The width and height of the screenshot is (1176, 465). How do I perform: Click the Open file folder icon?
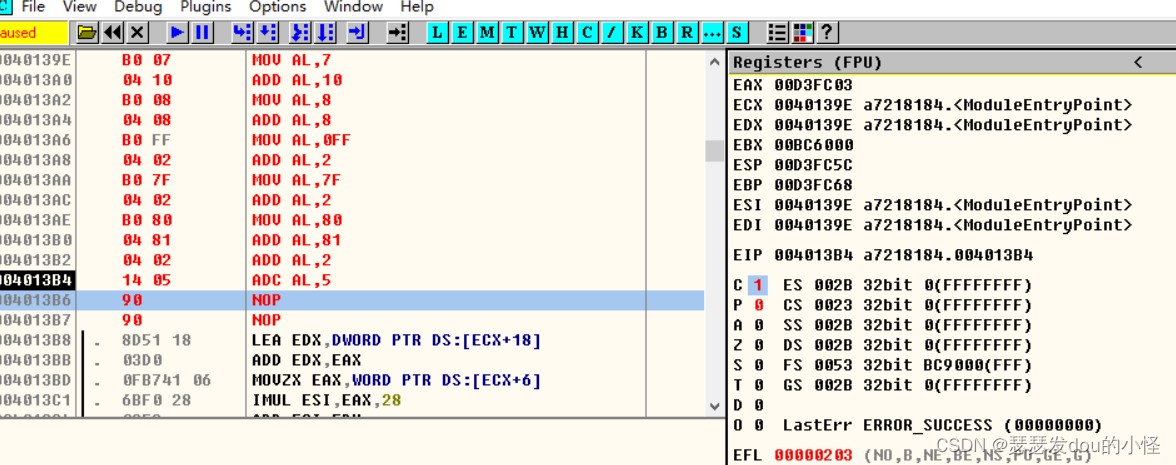88,32
